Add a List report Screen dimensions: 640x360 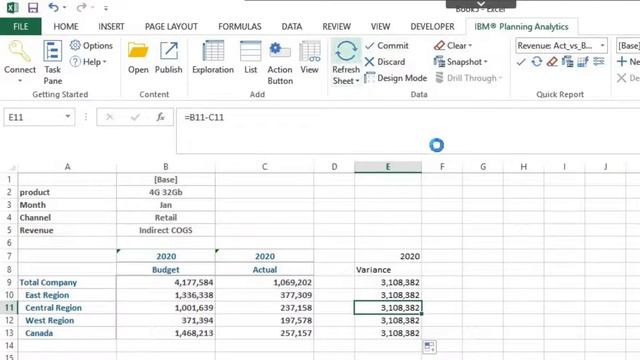pos(251,58)
